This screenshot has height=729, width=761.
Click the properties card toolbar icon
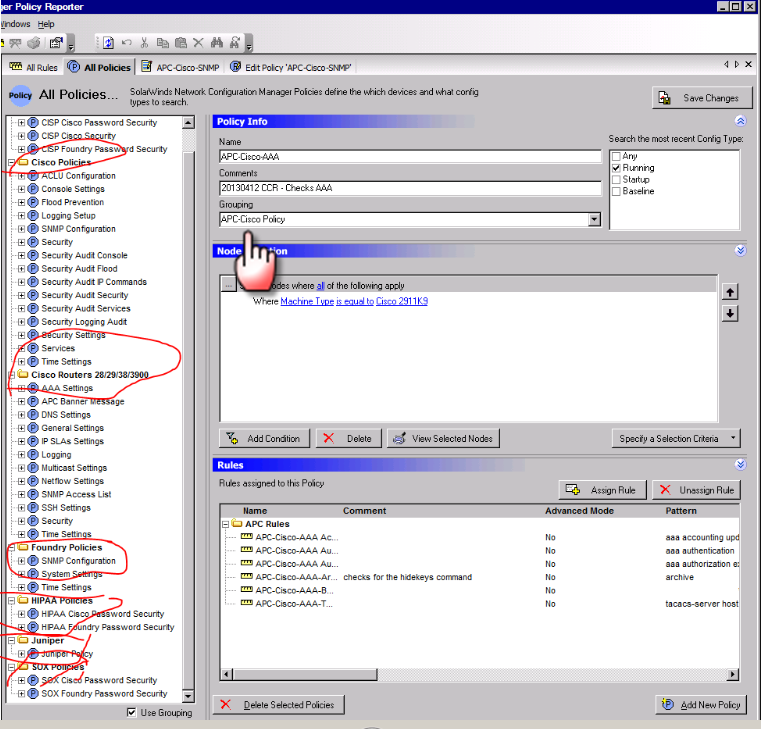(56, 43)
